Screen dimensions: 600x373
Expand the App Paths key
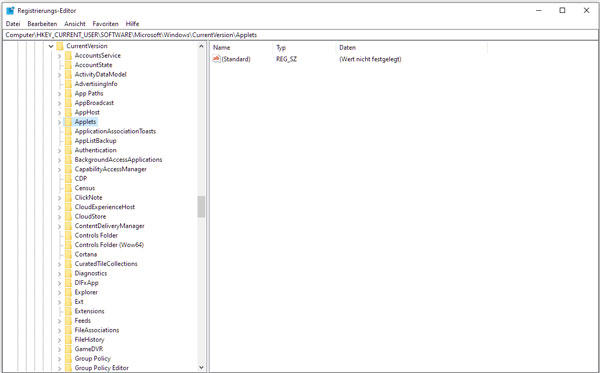[59, 94]
